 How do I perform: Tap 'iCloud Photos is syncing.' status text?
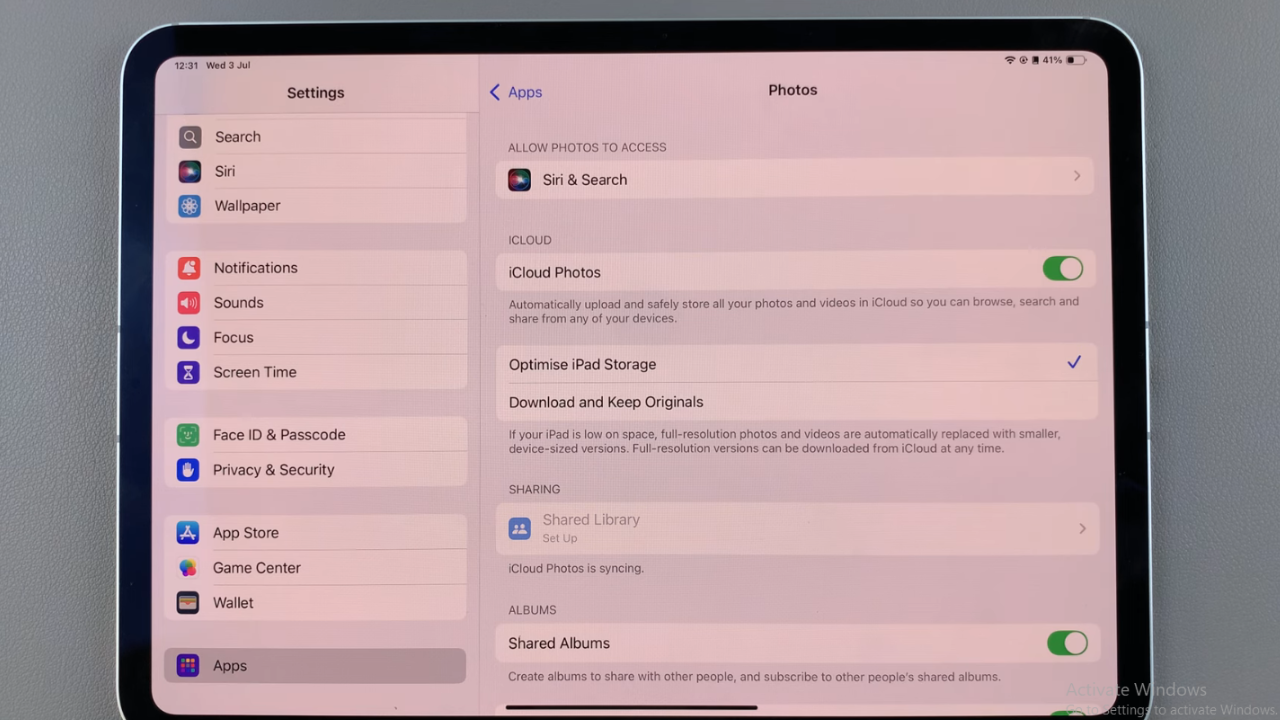(576, 569)
